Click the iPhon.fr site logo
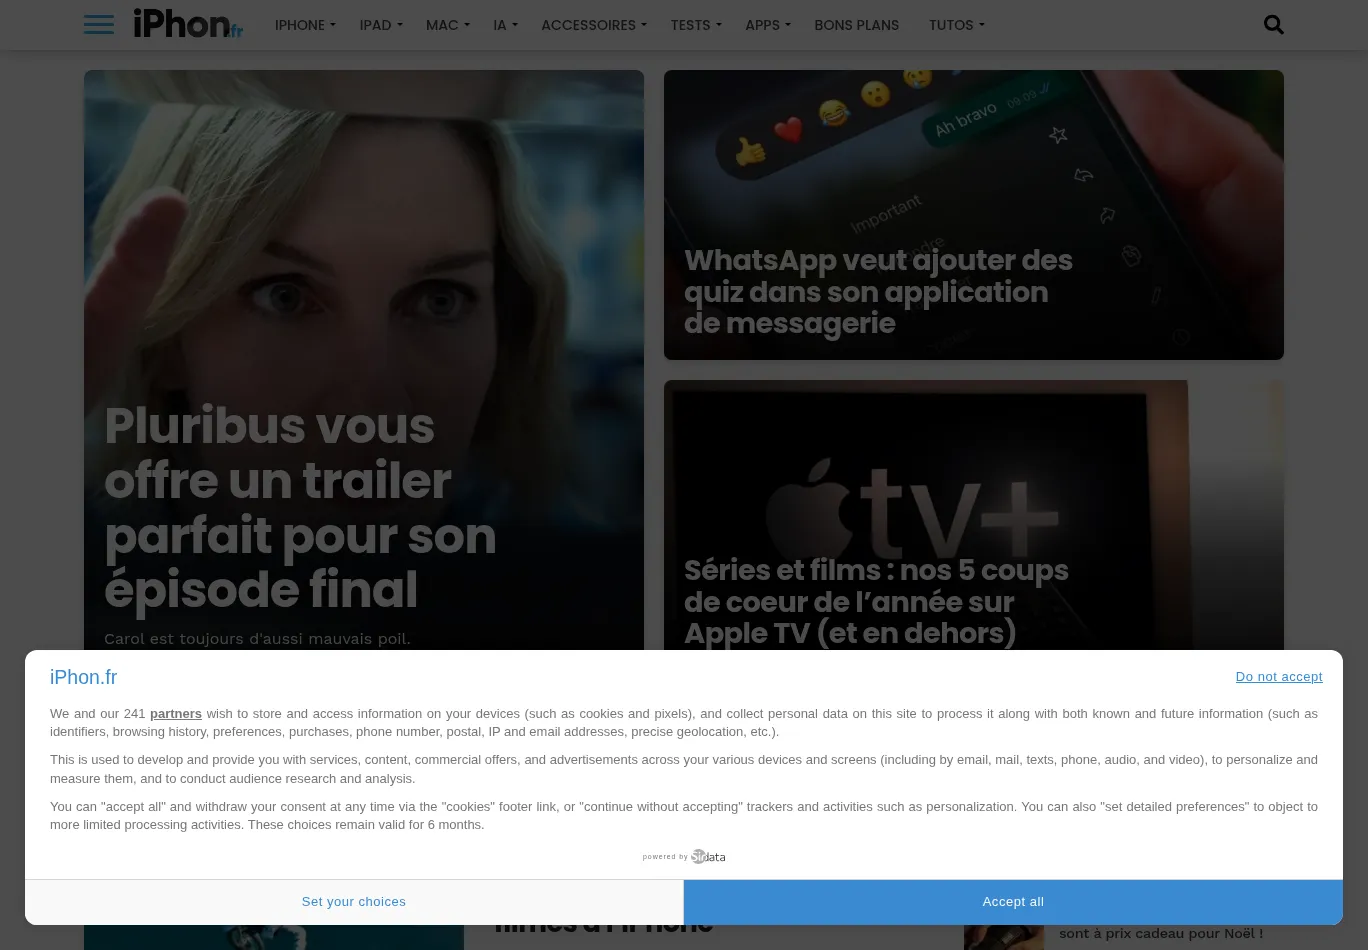 188,24
